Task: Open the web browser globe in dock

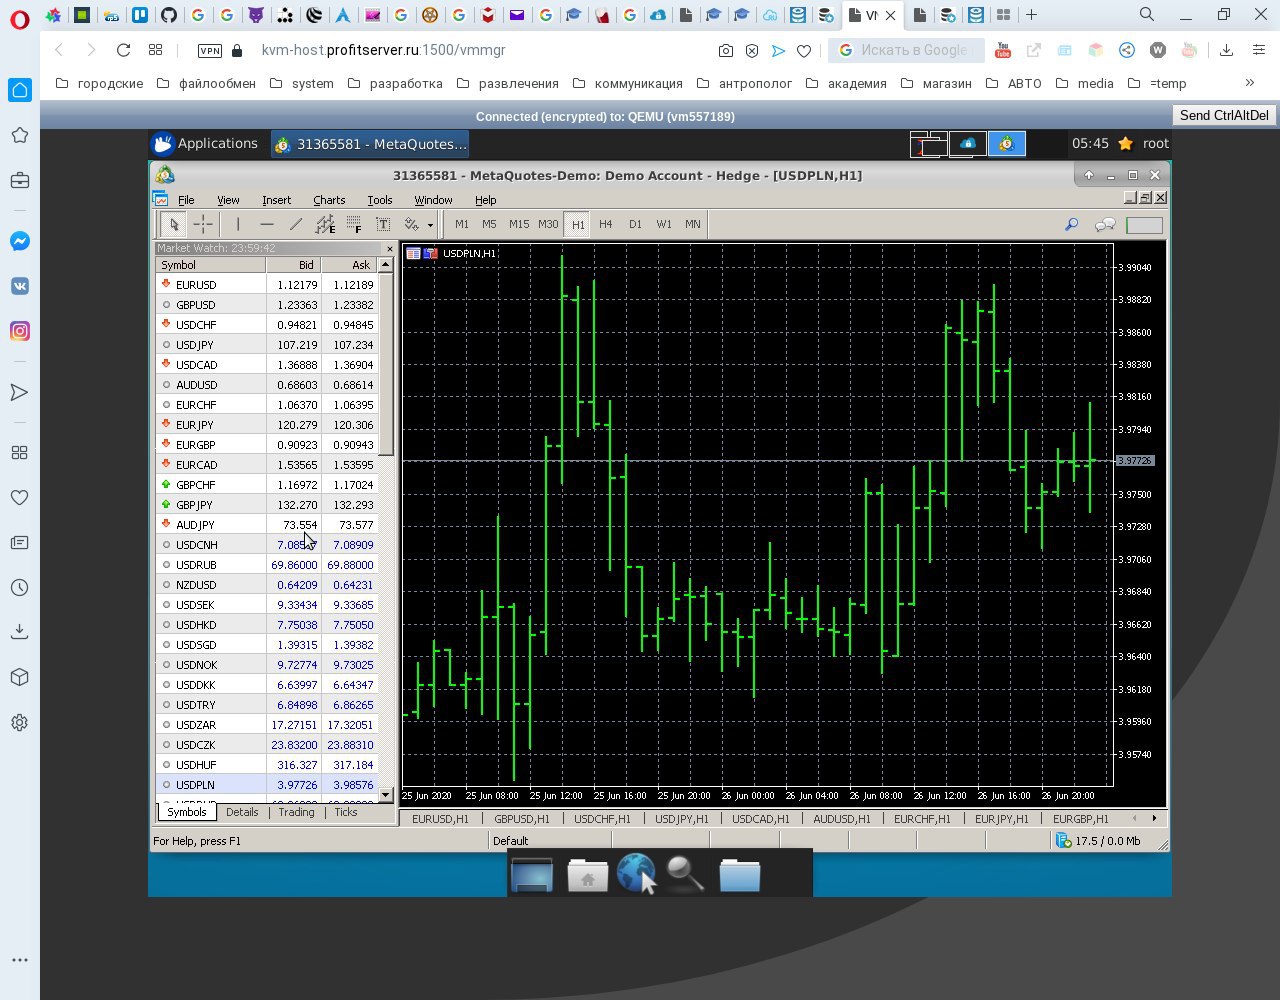Action: point(636,874)
